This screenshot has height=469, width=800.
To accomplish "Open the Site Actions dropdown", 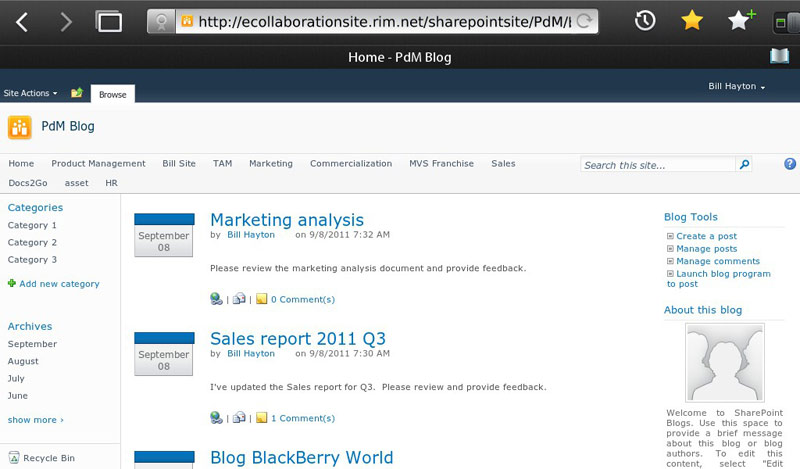I will tap(30, 93).
